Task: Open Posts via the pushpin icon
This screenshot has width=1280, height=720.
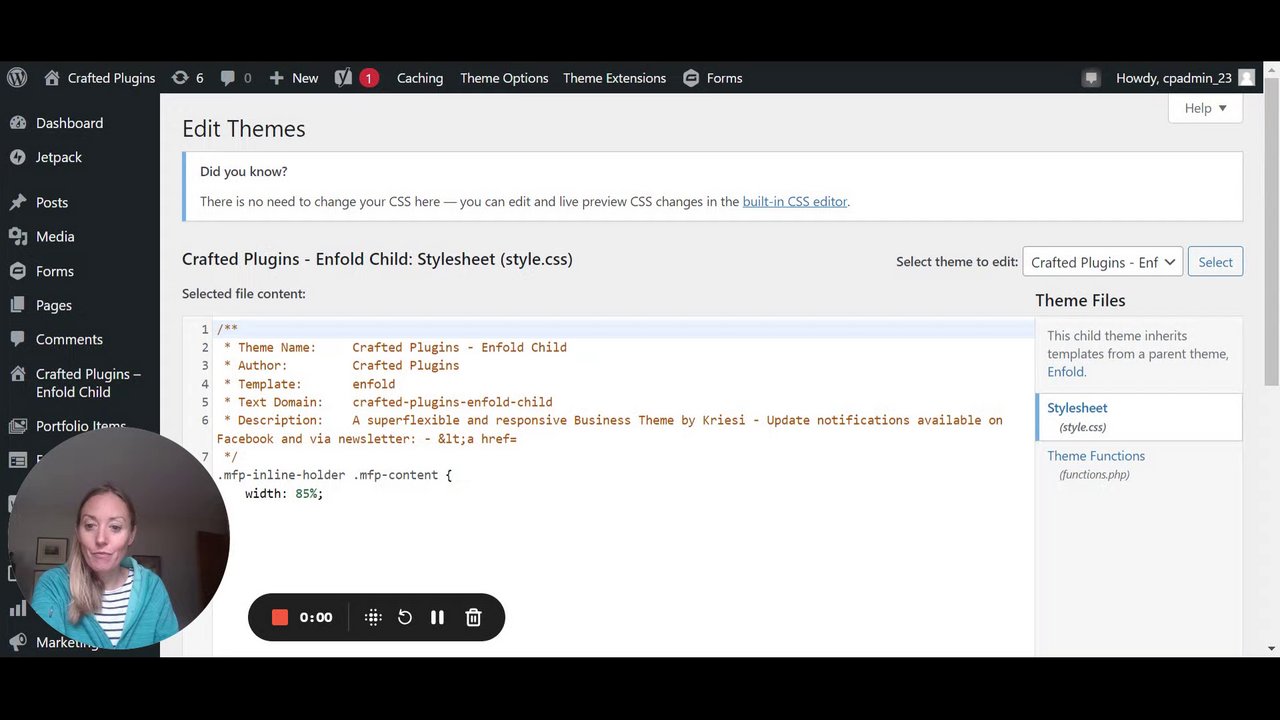Action: [17, 202]
